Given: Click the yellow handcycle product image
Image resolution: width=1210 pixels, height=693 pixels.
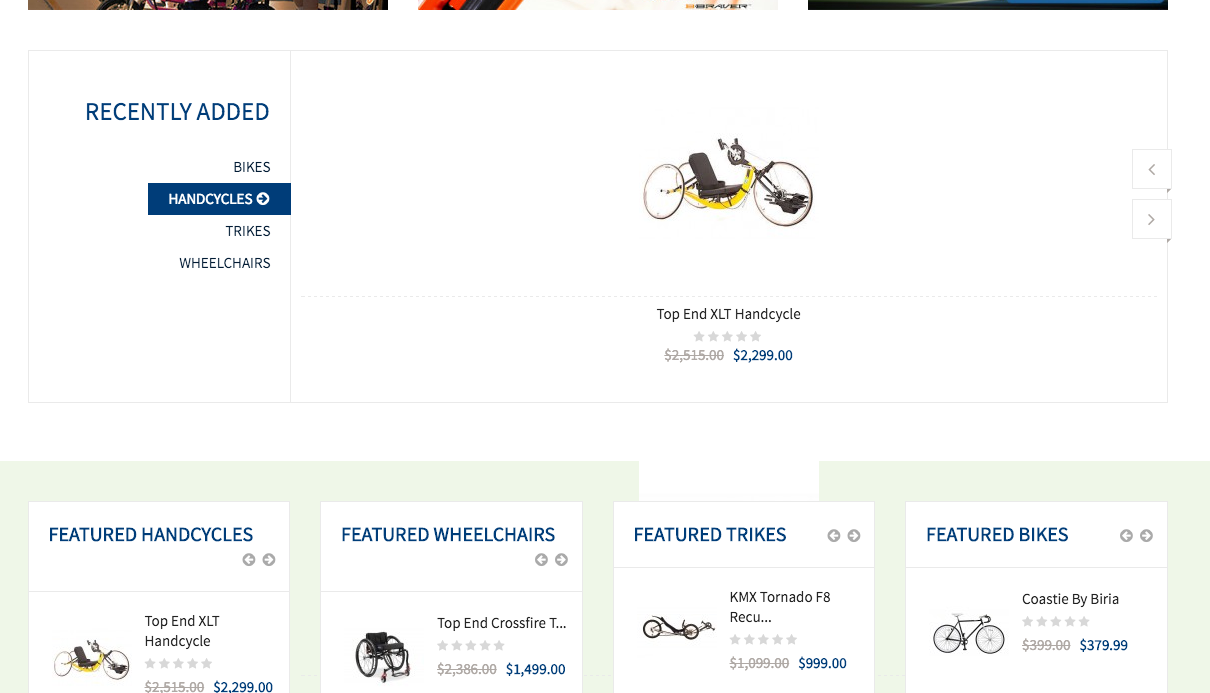Looking at the screenshot, I should point(728,180).
